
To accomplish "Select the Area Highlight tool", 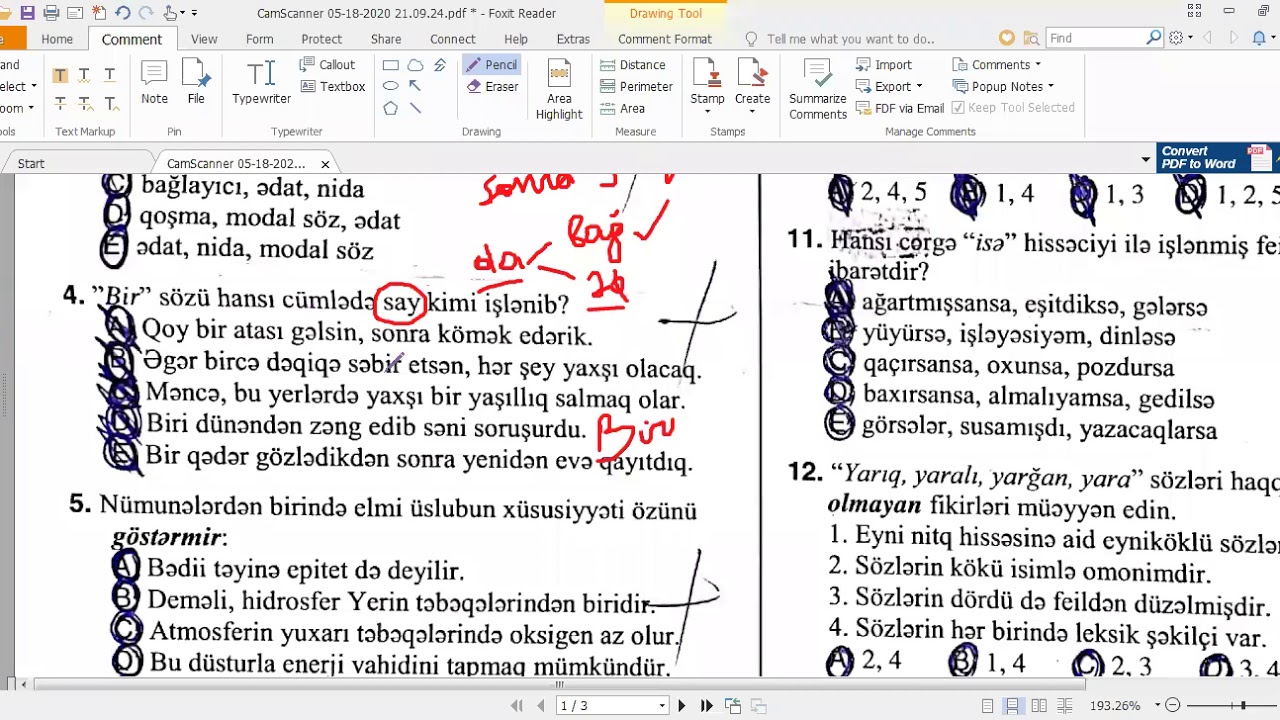I will tap(559, 90).
